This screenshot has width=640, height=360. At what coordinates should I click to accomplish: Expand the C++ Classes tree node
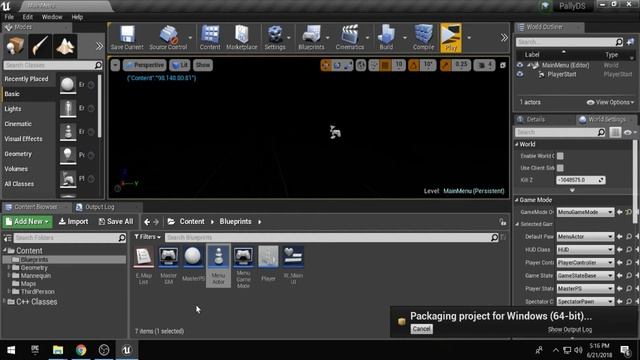[4, 302]
